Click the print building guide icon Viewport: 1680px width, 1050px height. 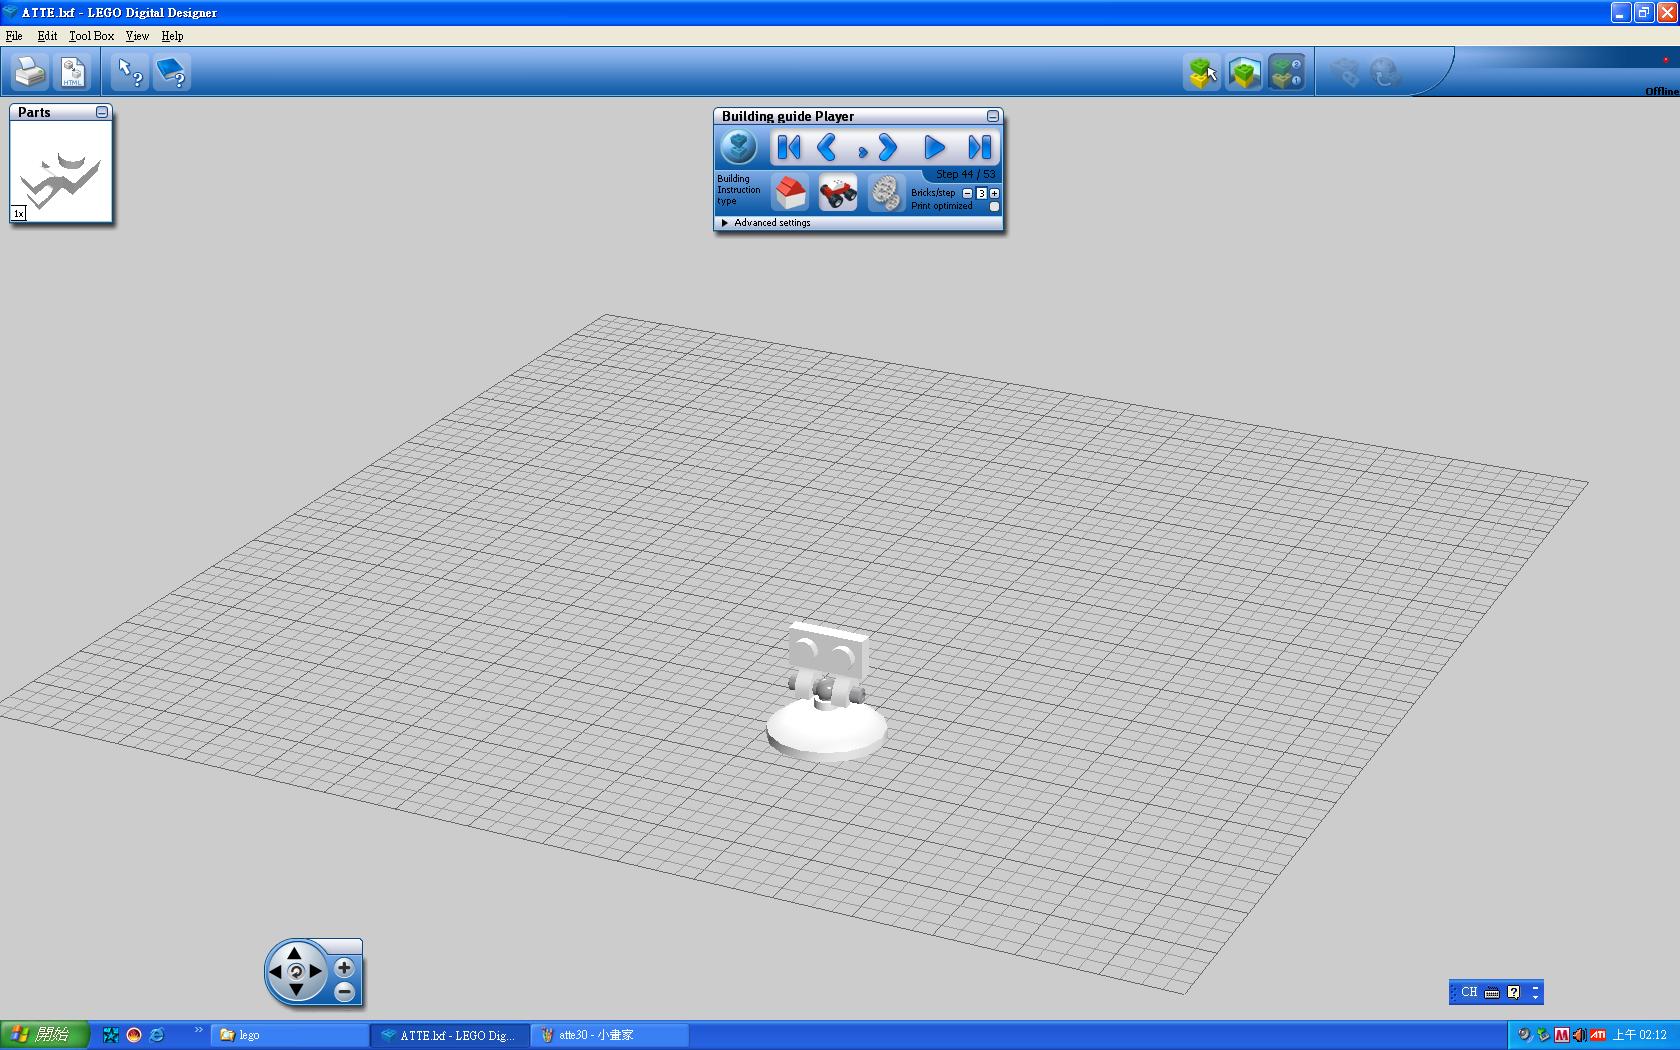click(x=30, y=72)
